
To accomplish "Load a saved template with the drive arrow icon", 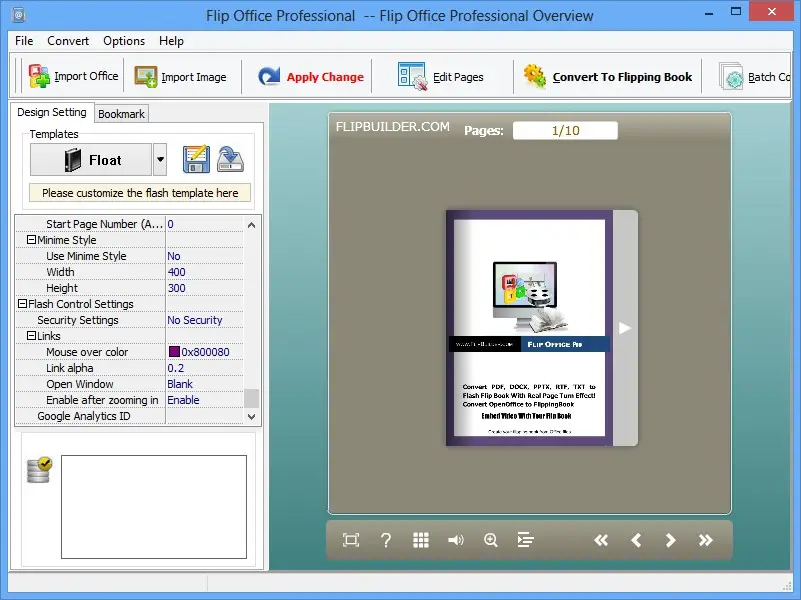I will [230, 159].
